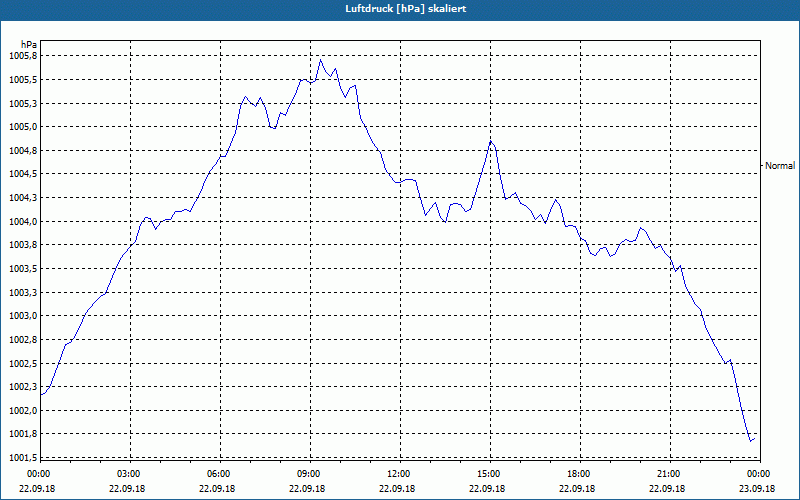Click the 1004,3 y-axis value
The width and height of the screenshot is (800, 500).
pyautogui.click(x=23, y=197)
